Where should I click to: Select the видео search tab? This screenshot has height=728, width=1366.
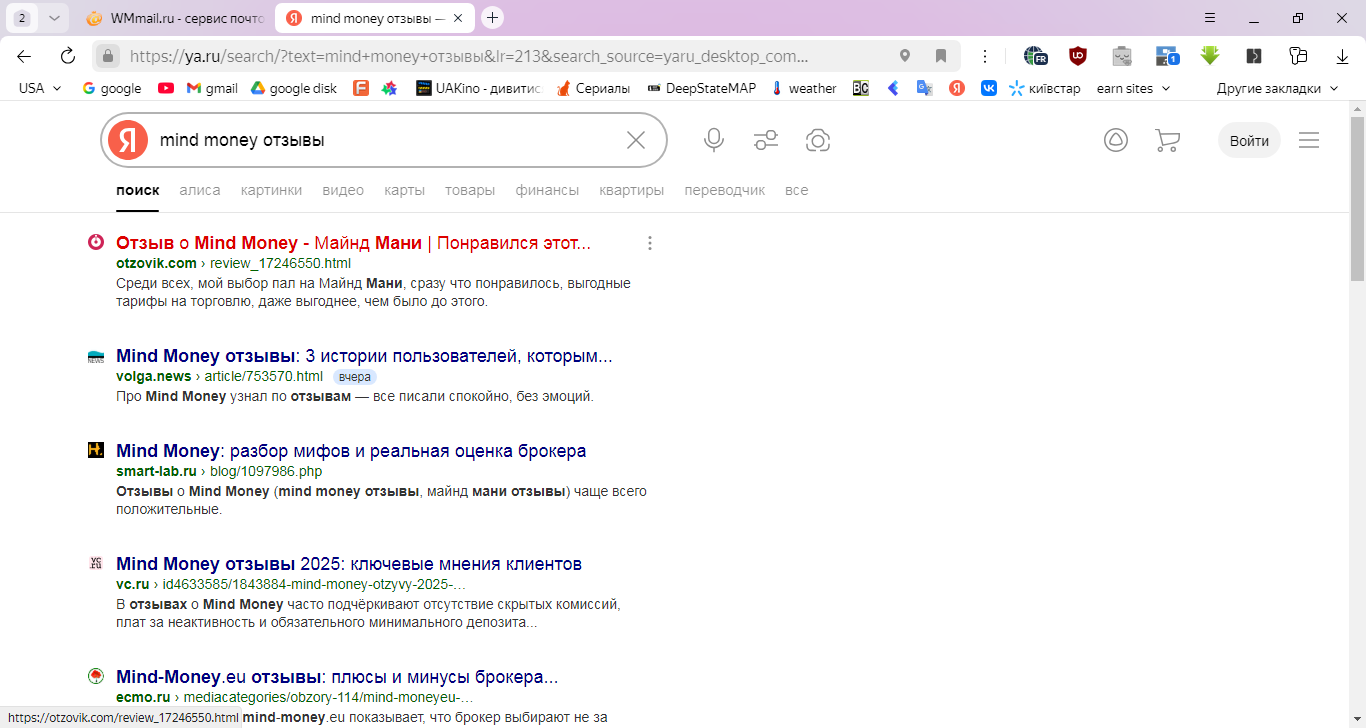click(x=343, y=190)
